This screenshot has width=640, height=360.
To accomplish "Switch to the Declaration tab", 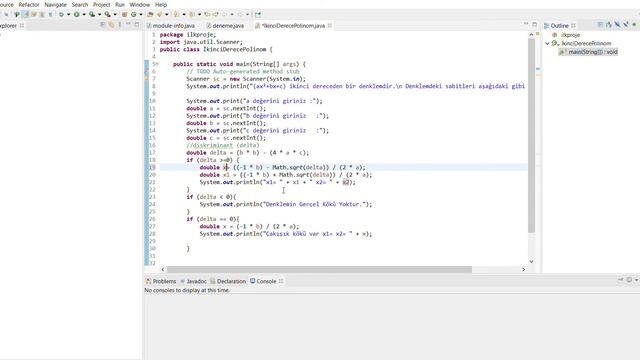I will [x=228, y=281].
